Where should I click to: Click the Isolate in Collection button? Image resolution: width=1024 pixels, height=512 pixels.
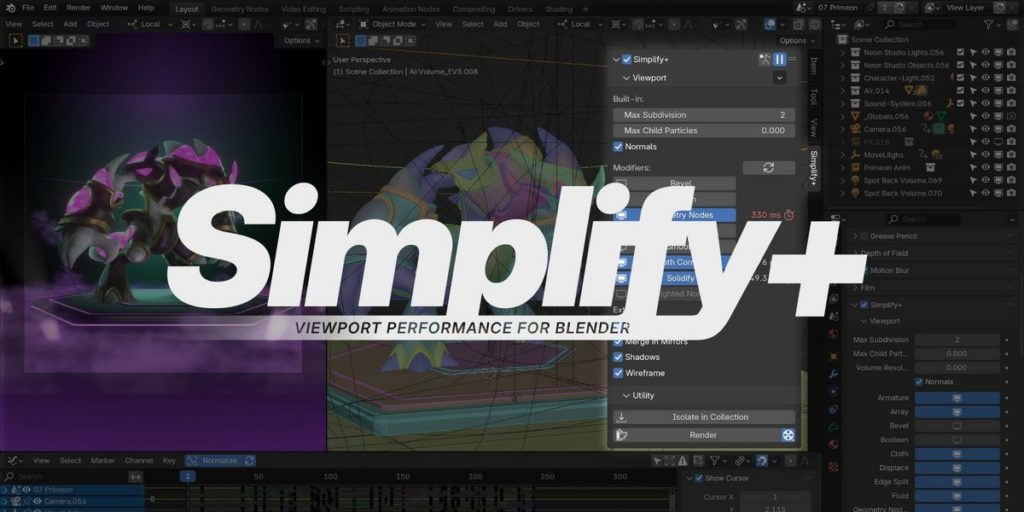point(703,417)
